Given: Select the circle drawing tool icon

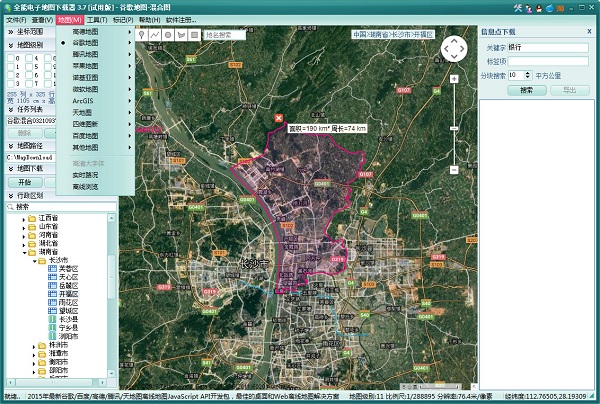Looking at the screenshot, I should point(167,34).
